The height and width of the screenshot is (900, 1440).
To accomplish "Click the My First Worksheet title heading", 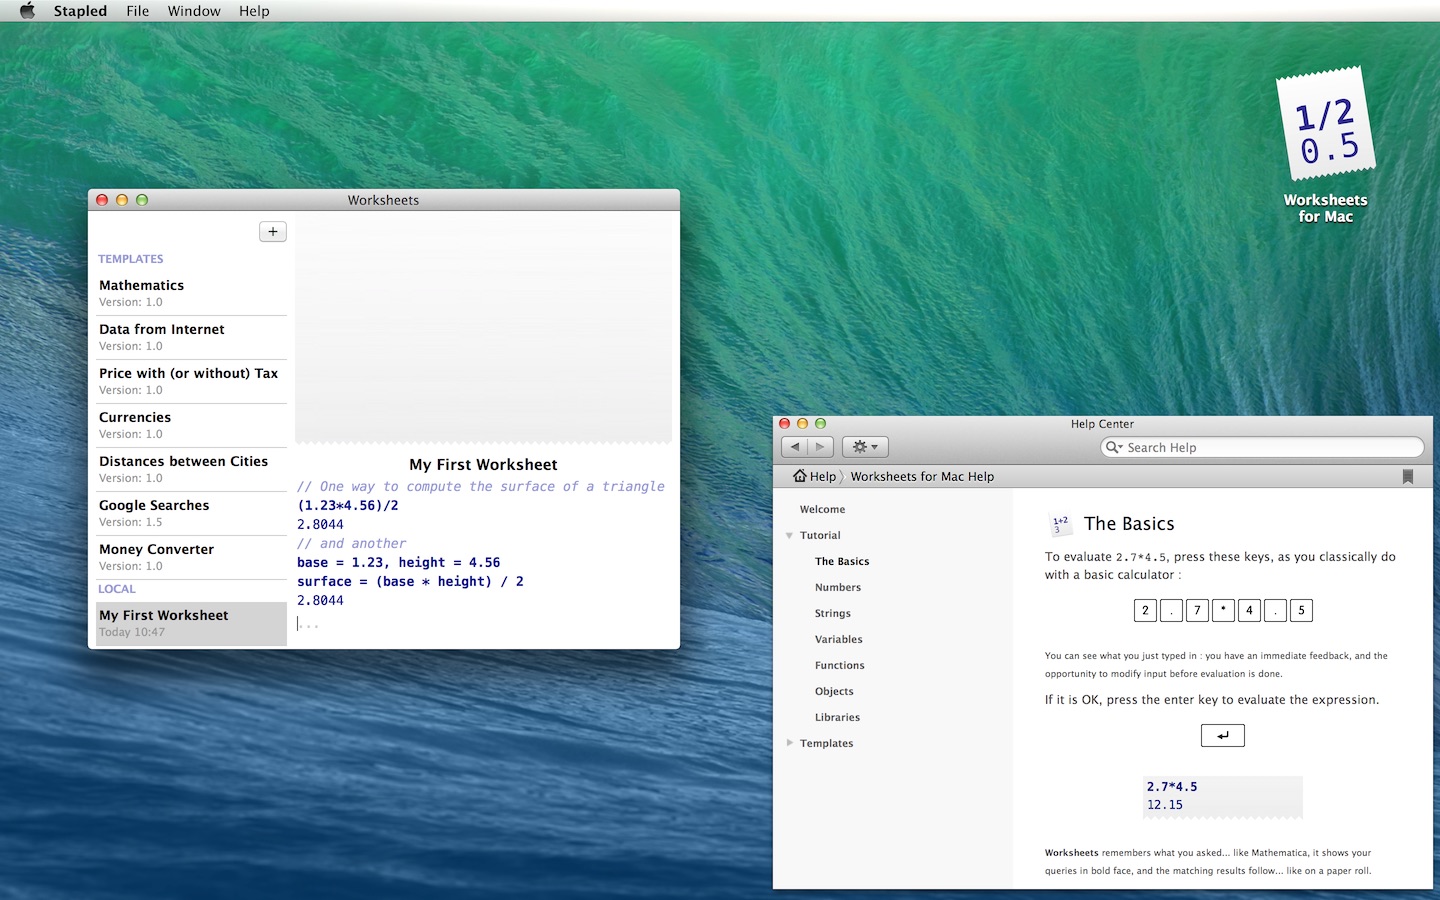I will (x=483, y=465).
